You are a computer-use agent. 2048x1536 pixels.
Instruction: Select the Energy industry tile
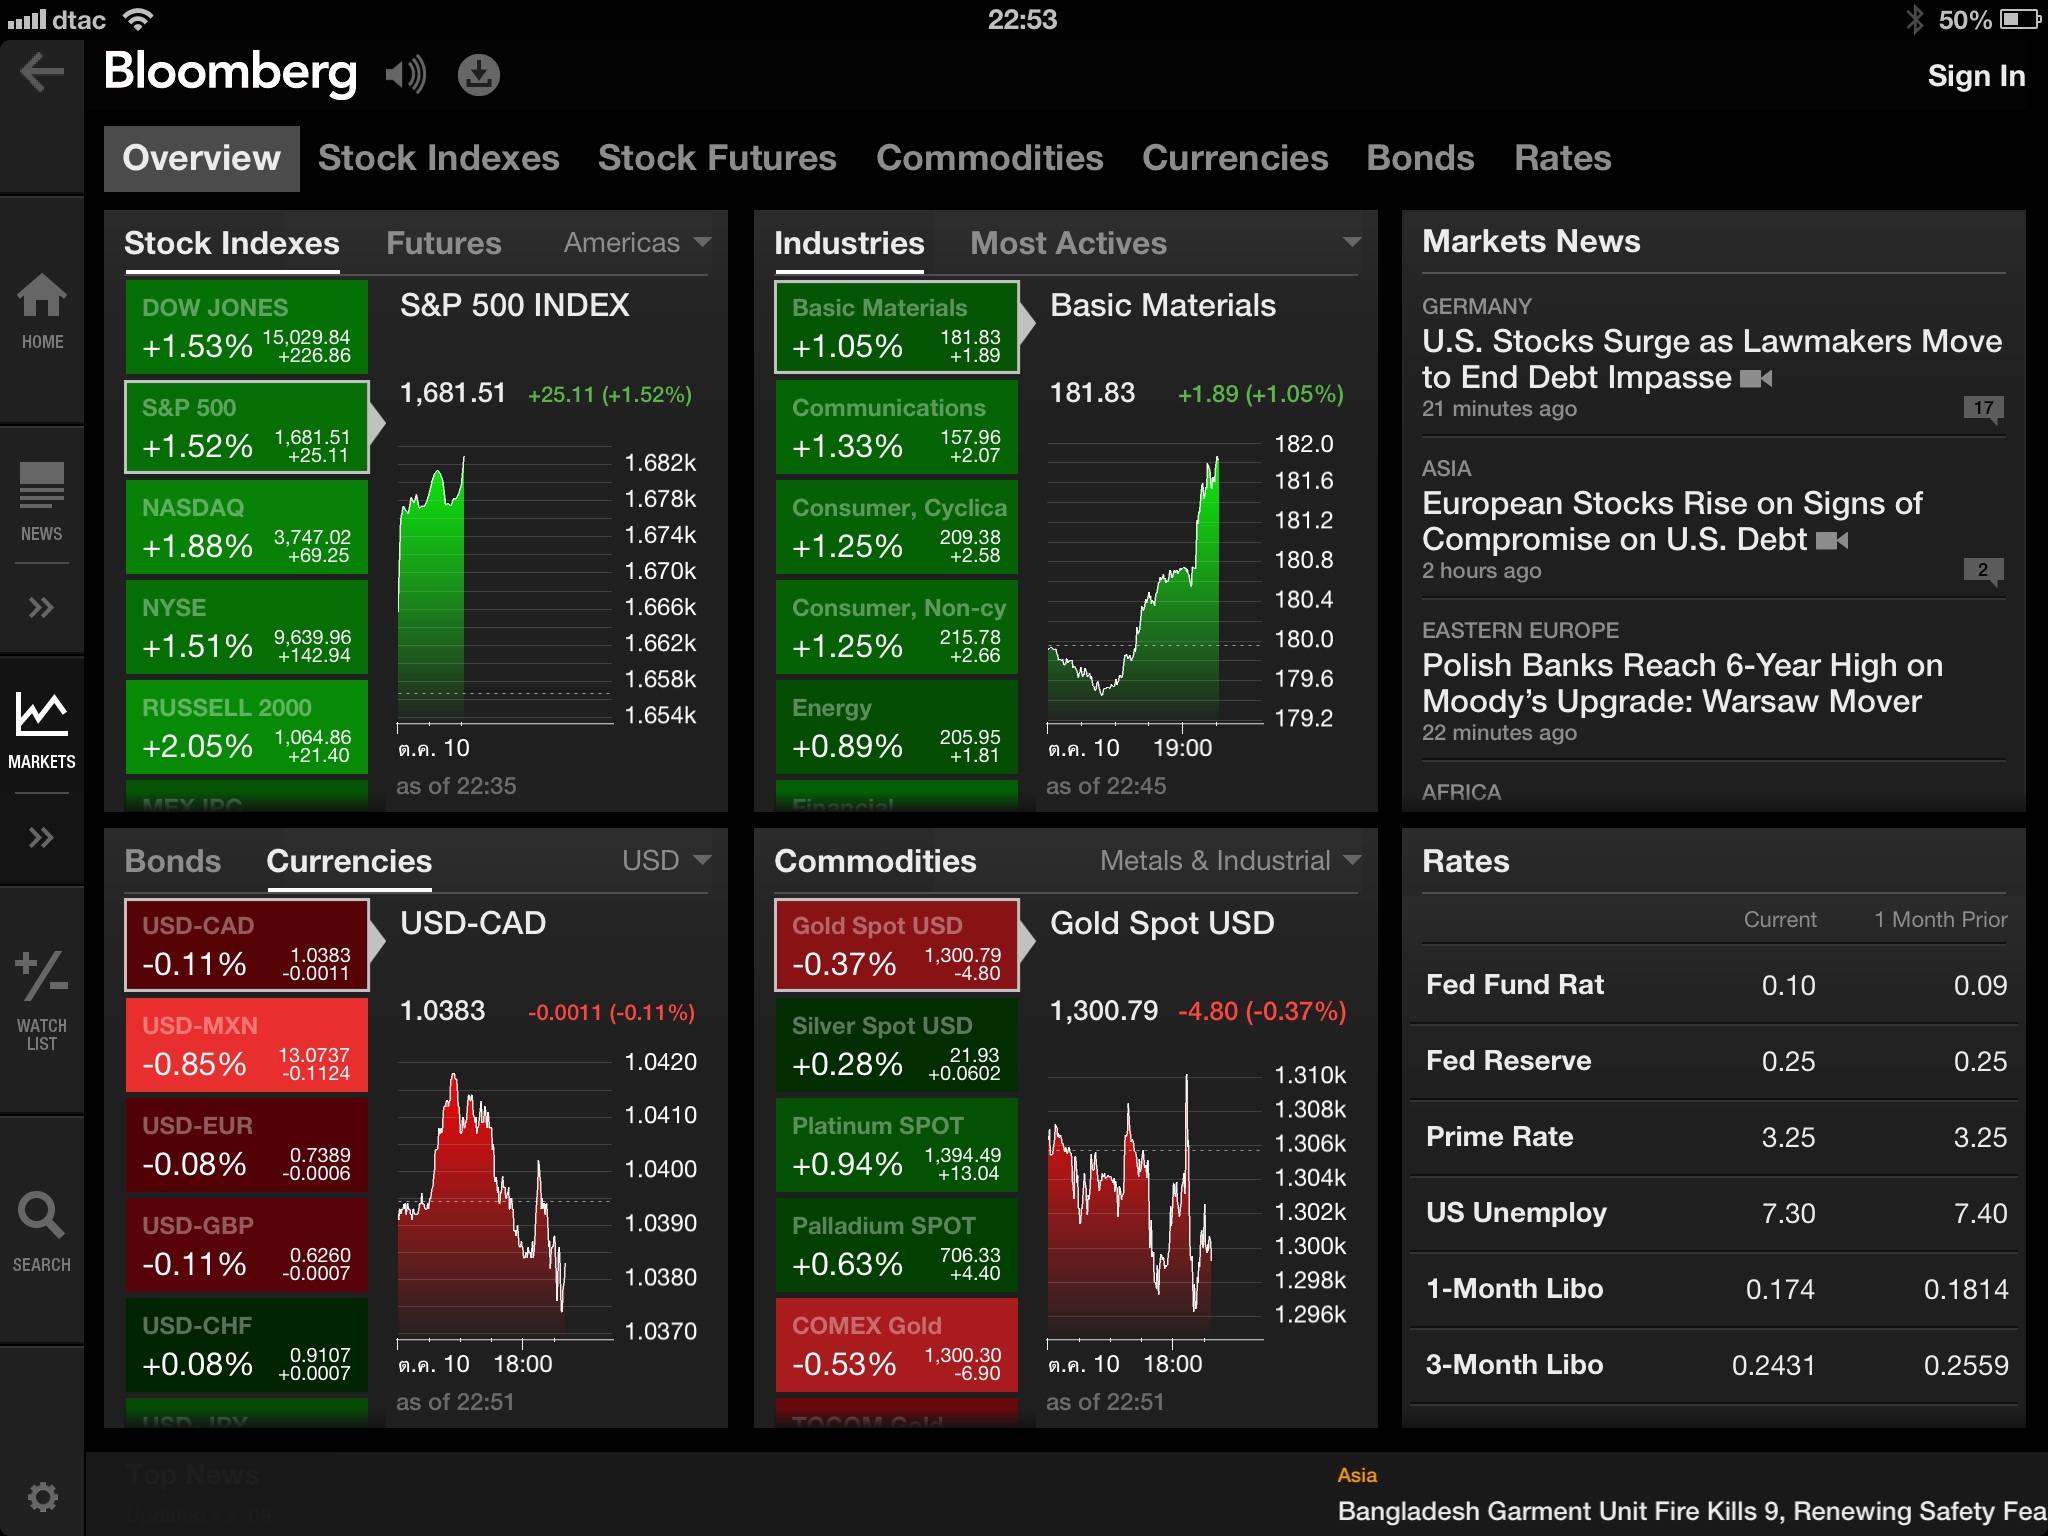897,727
